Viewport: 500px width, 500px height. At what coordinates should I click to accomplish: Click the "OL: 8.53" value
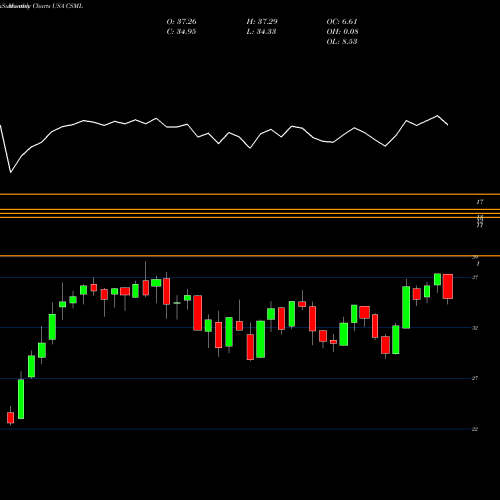(342, 41)
